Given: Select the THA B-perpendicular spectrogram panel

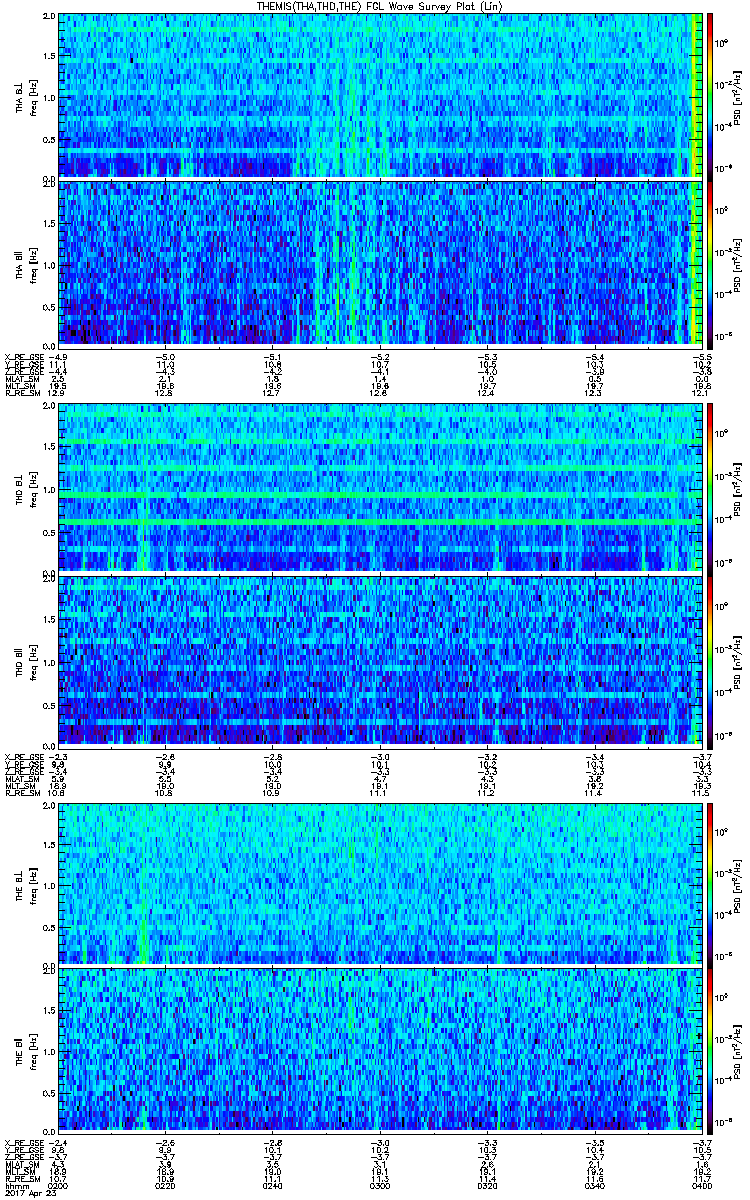Looking at the screenshot, I should point(379,96).
